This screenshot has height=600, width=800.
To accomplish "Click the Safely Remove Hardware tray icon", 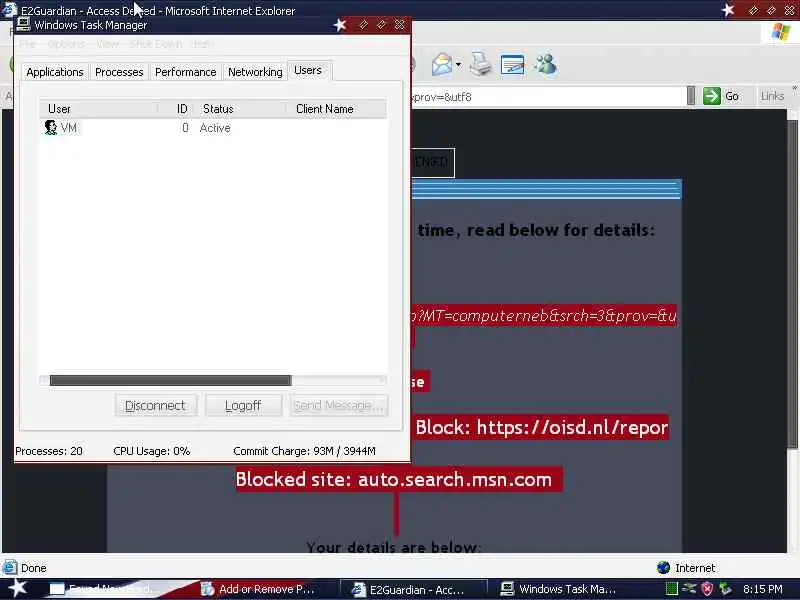I will click(x=724, y=589).
